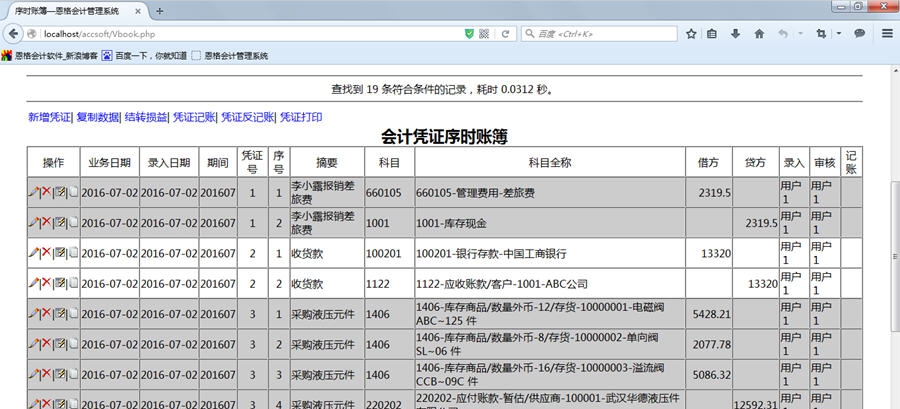The image size is (900, 409).
Task: Click the red X delete icon in the 单向阀 row
Action: 45,344
